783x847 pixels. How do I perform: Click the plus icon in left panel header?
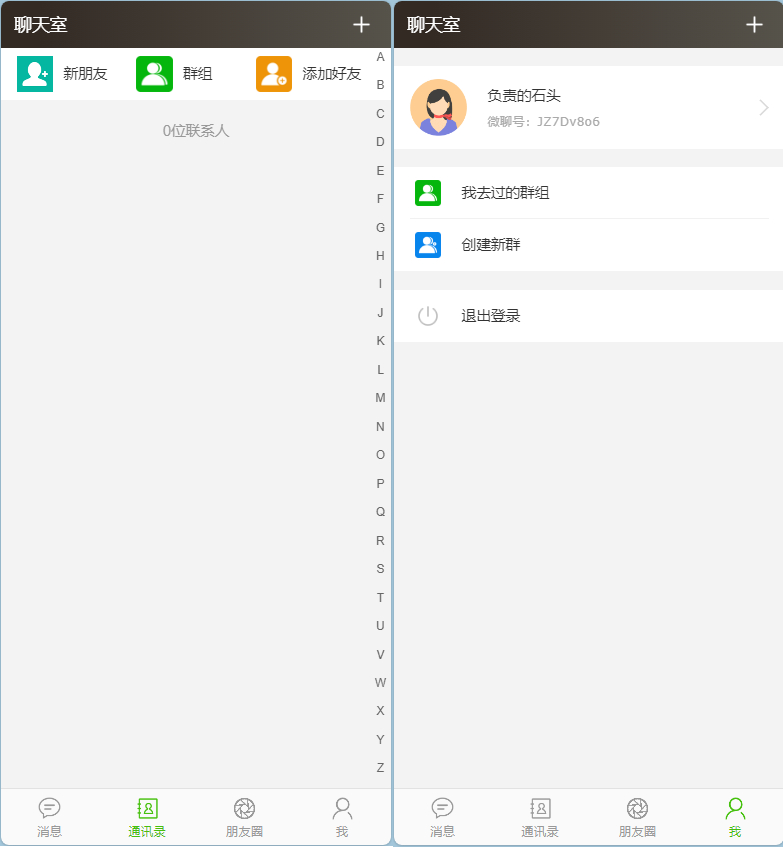(361, 25)
